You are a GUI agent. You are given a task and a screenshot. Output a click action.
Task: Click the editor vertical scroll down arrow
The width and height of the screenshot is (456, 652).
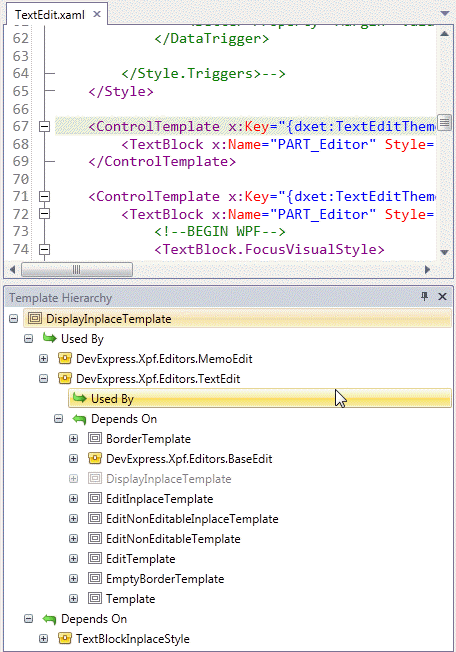[444, 252]
